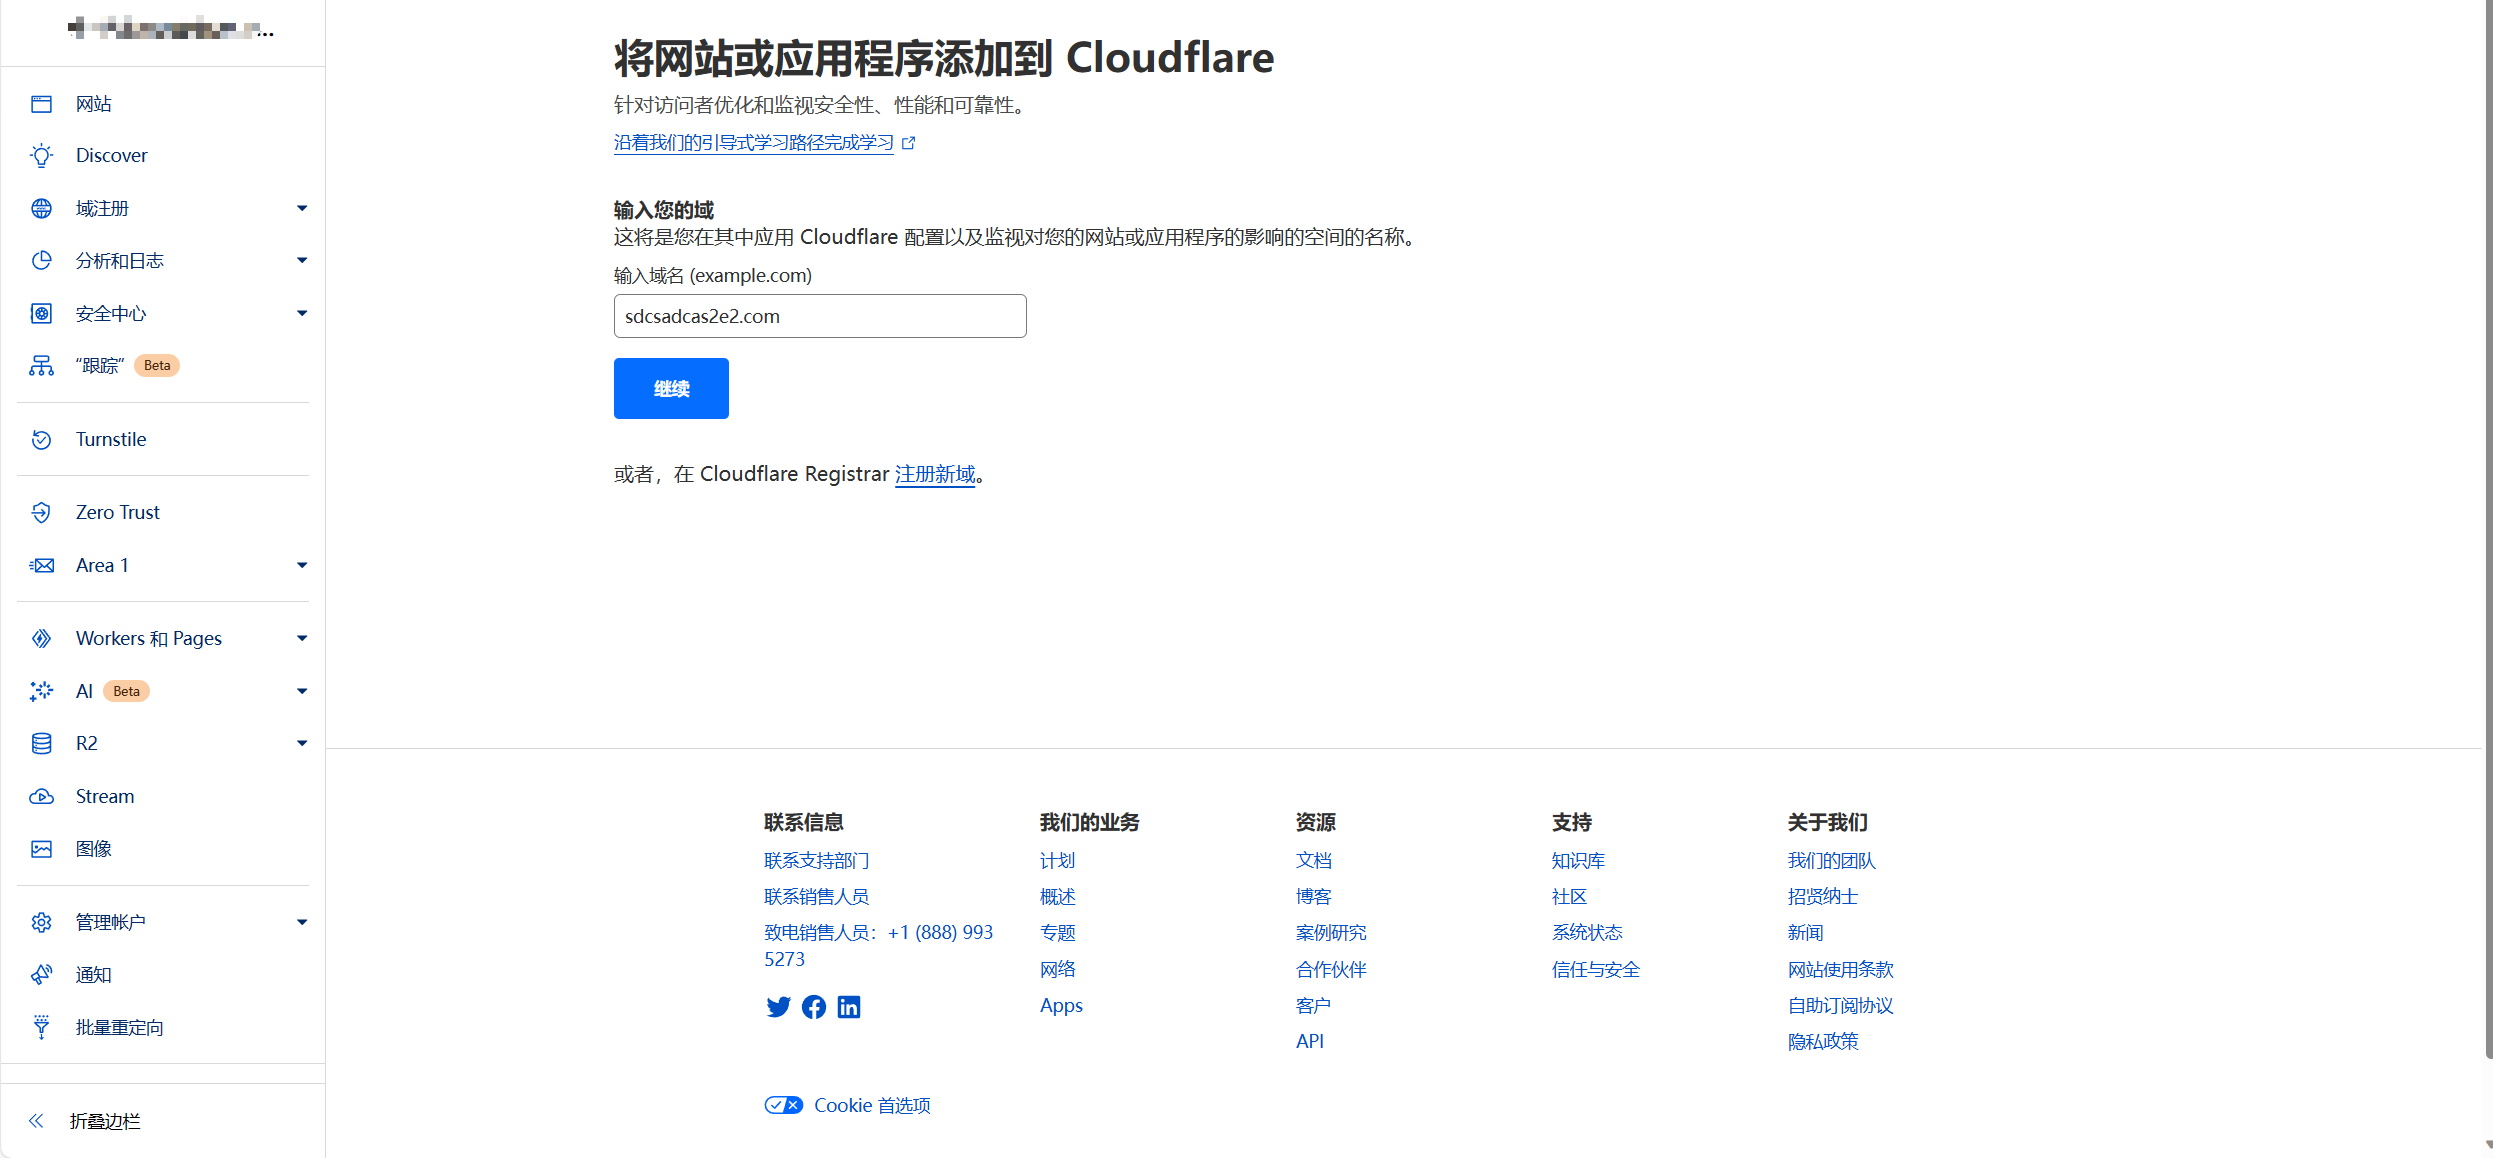Click the 域注册 globe icon
The height and width of the screenshot is (1158, 2493).
pos(41,208)
